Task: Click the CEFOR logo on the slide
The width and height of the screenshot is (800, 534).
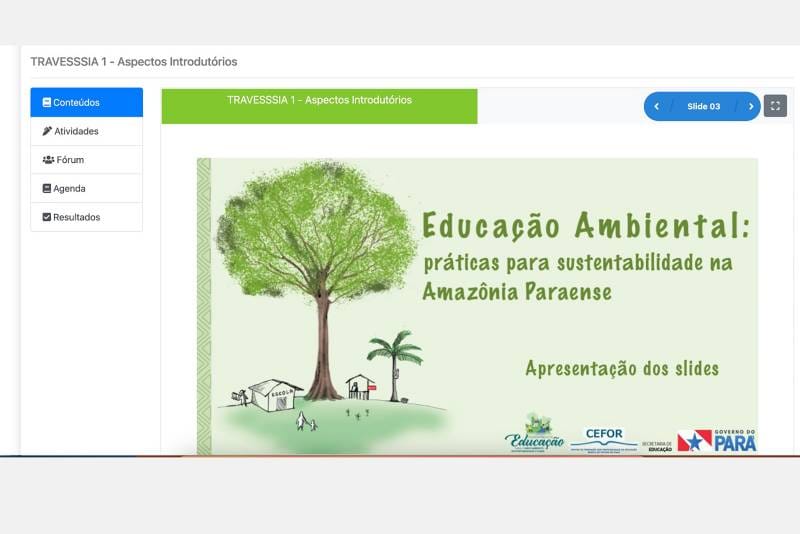Action: coord(604,439)
